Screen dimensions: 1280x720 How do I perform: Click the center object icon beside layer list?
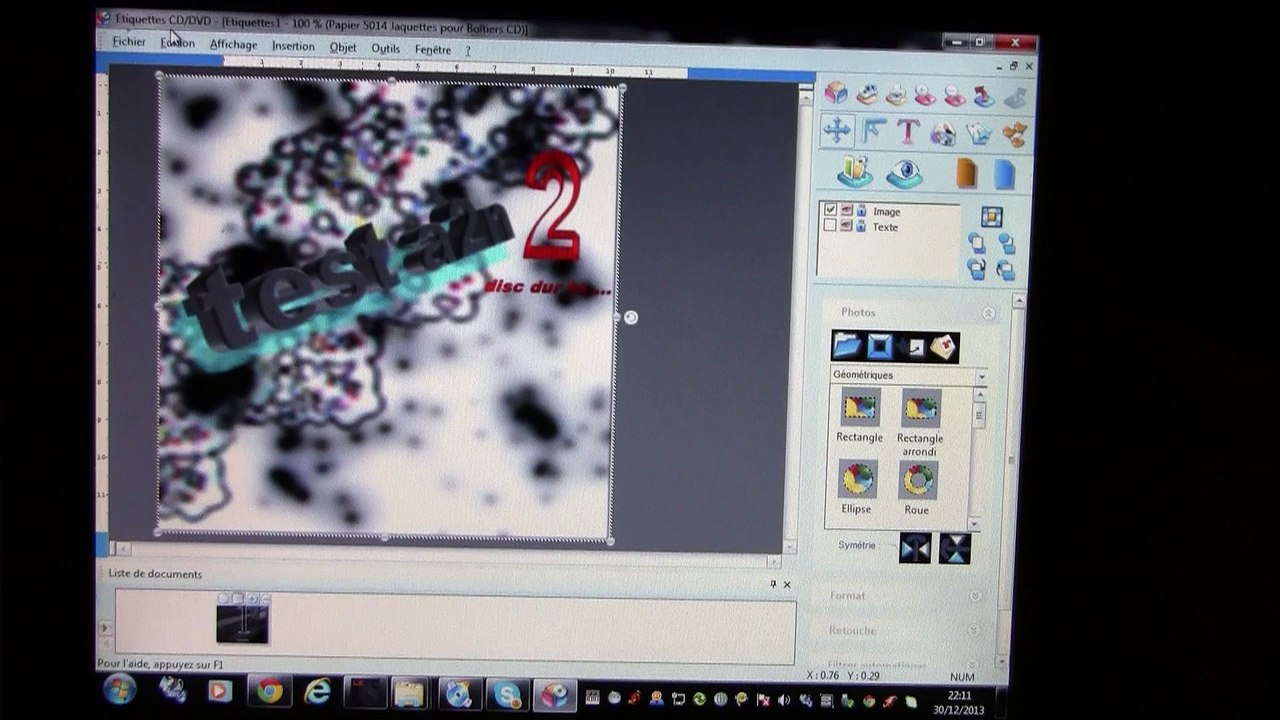(x=991, y=217)
